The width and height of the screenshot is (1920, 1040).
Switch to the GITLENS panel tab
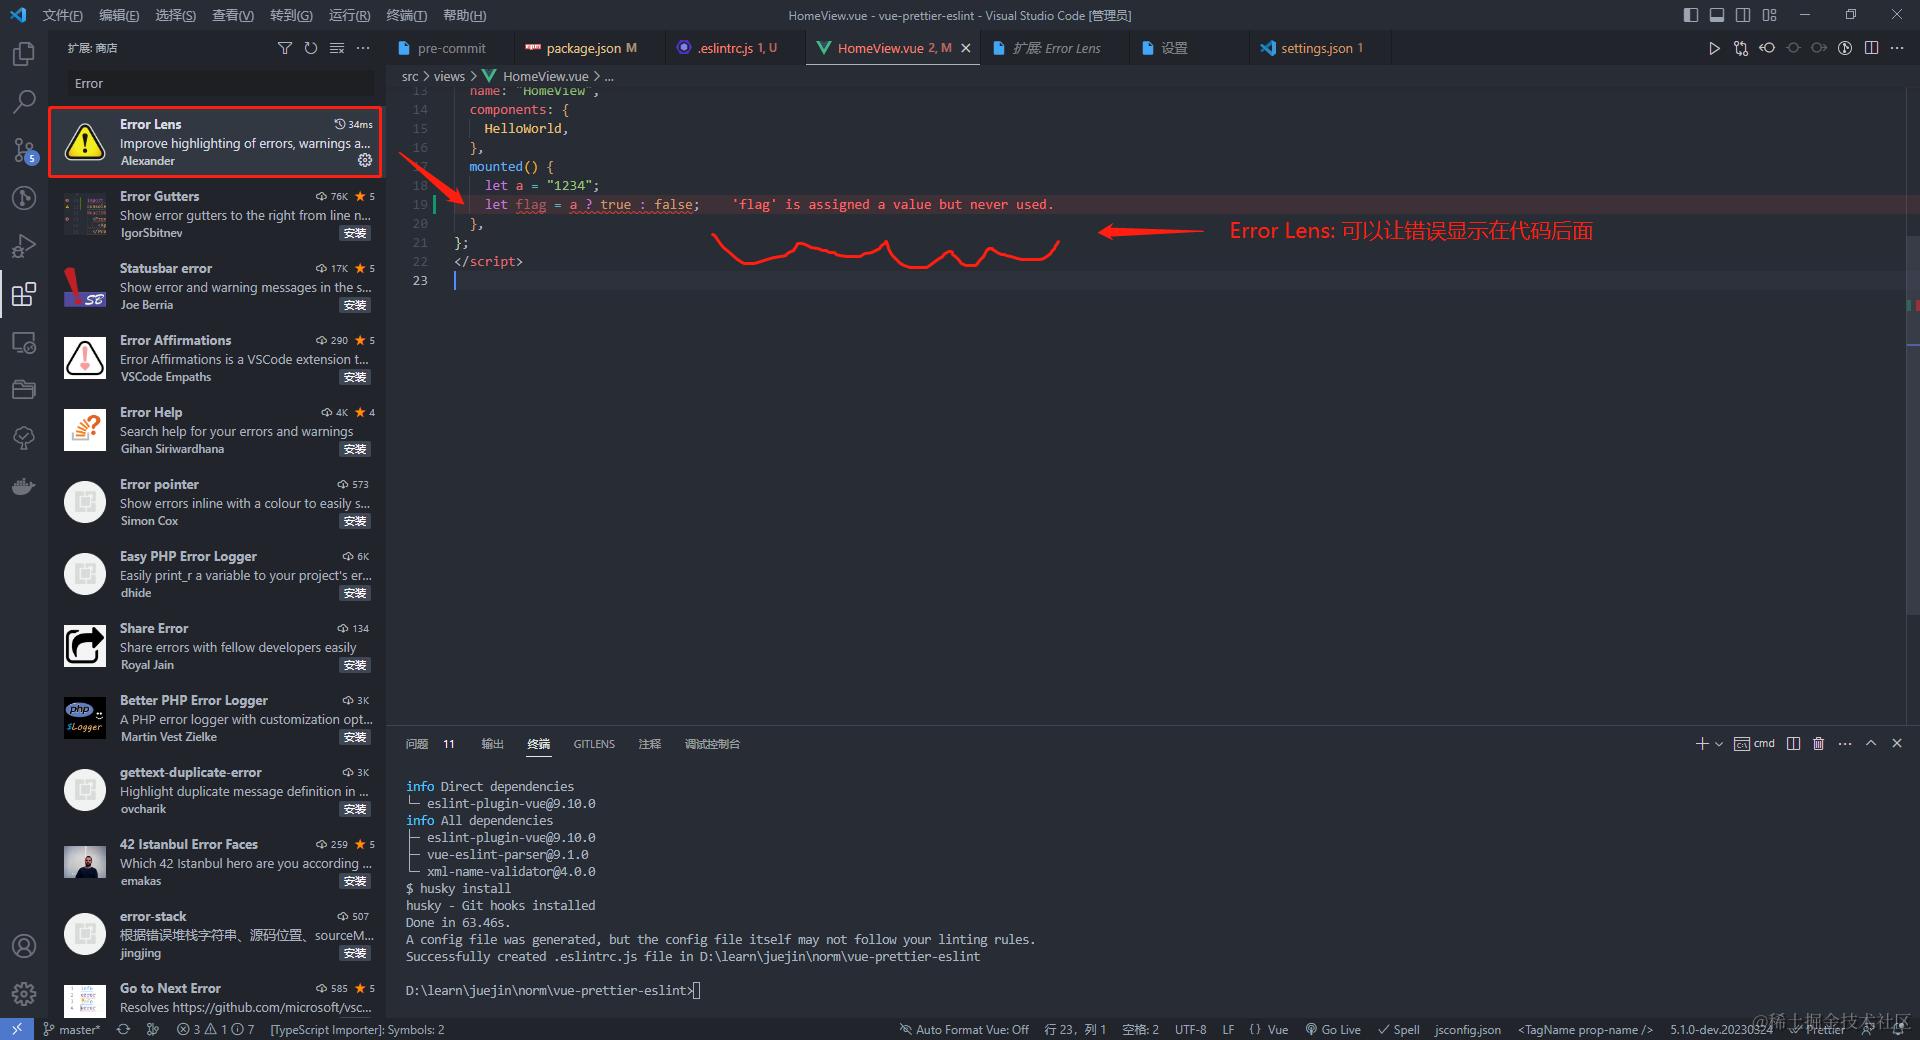(594, 743)
